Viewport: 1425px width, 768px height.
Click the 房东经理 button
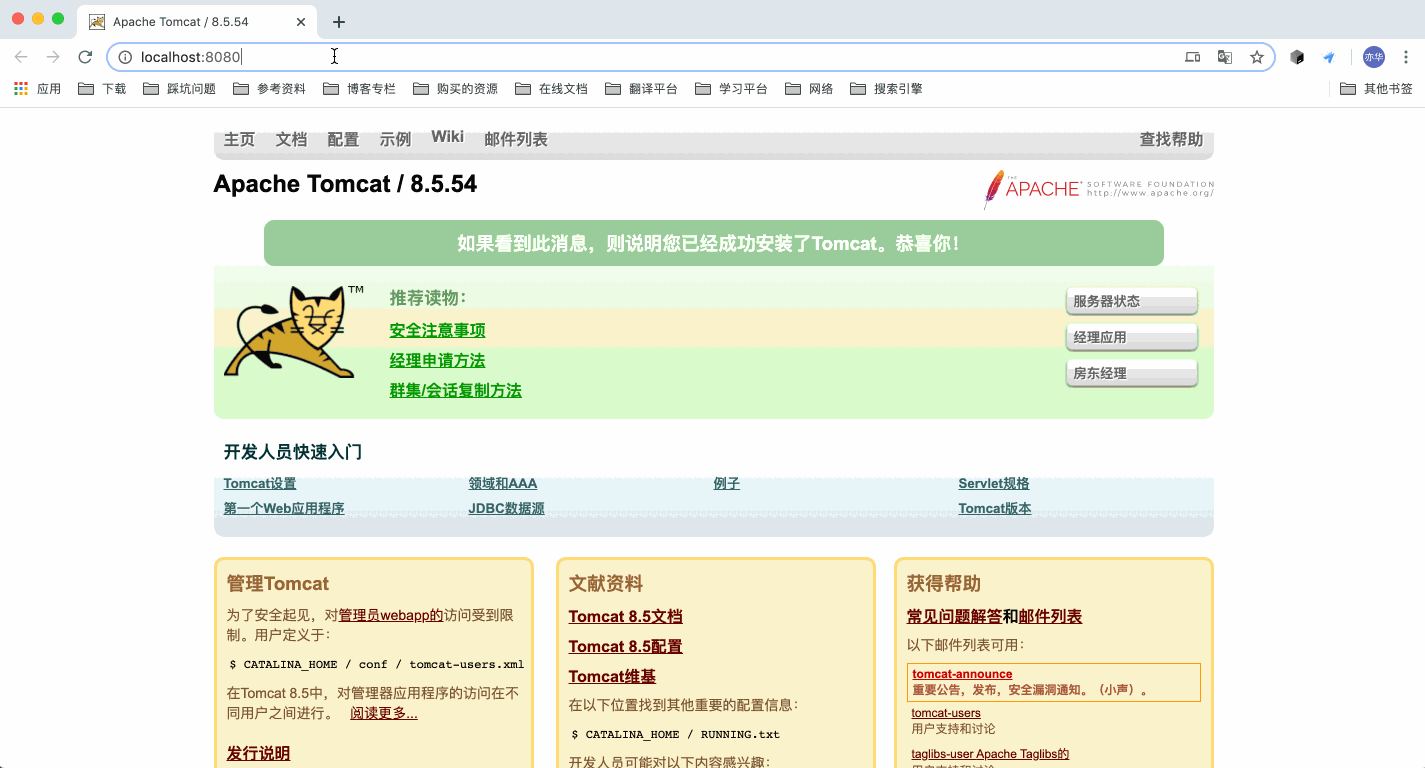(1131, 373)
